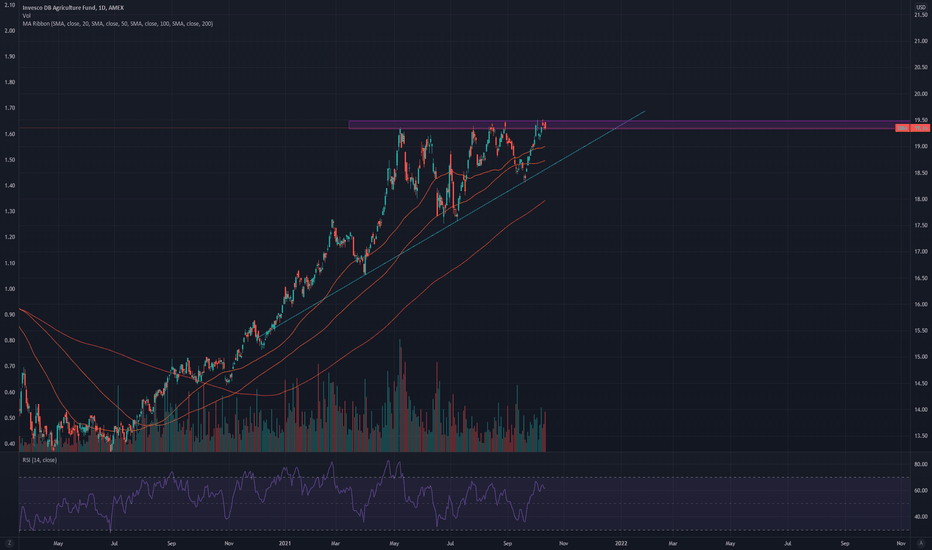Click the 0.40 left scale value
The image size is (932, 550).
(10, 444)
